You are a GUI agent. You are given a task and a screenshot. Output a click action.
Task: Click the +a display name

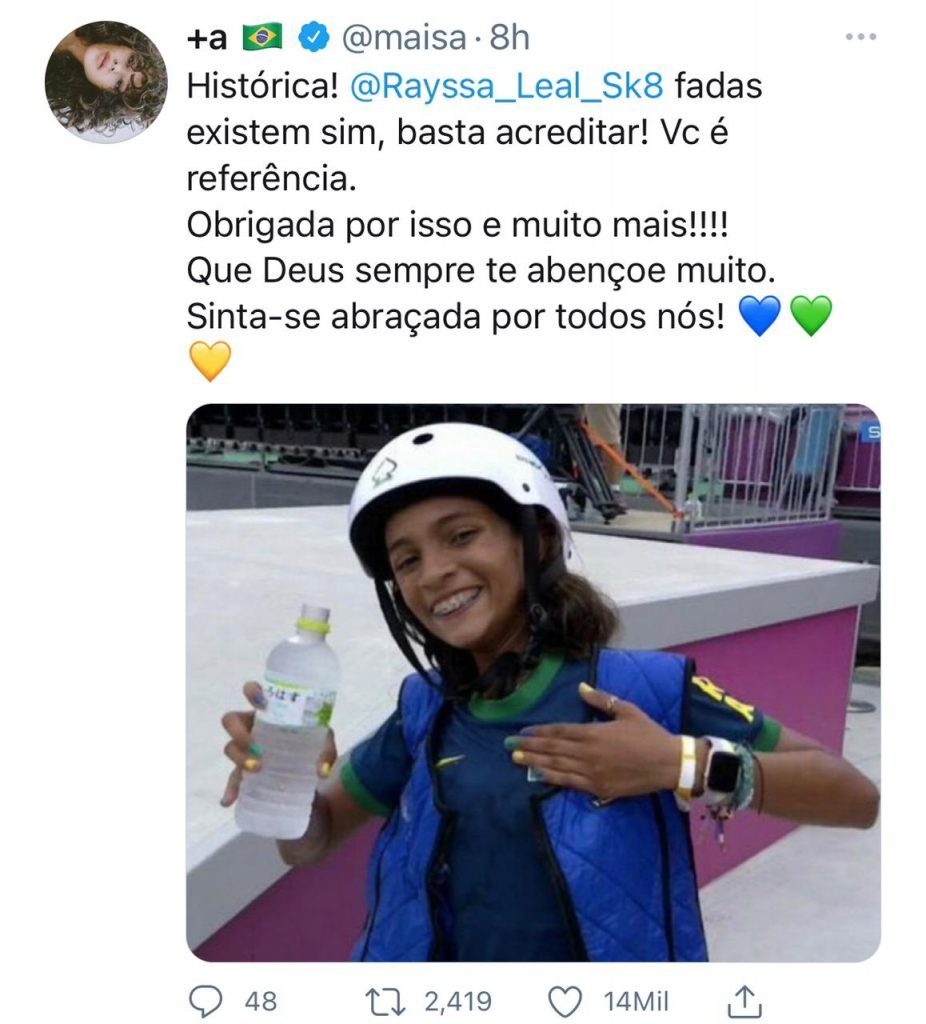point(207,38)
